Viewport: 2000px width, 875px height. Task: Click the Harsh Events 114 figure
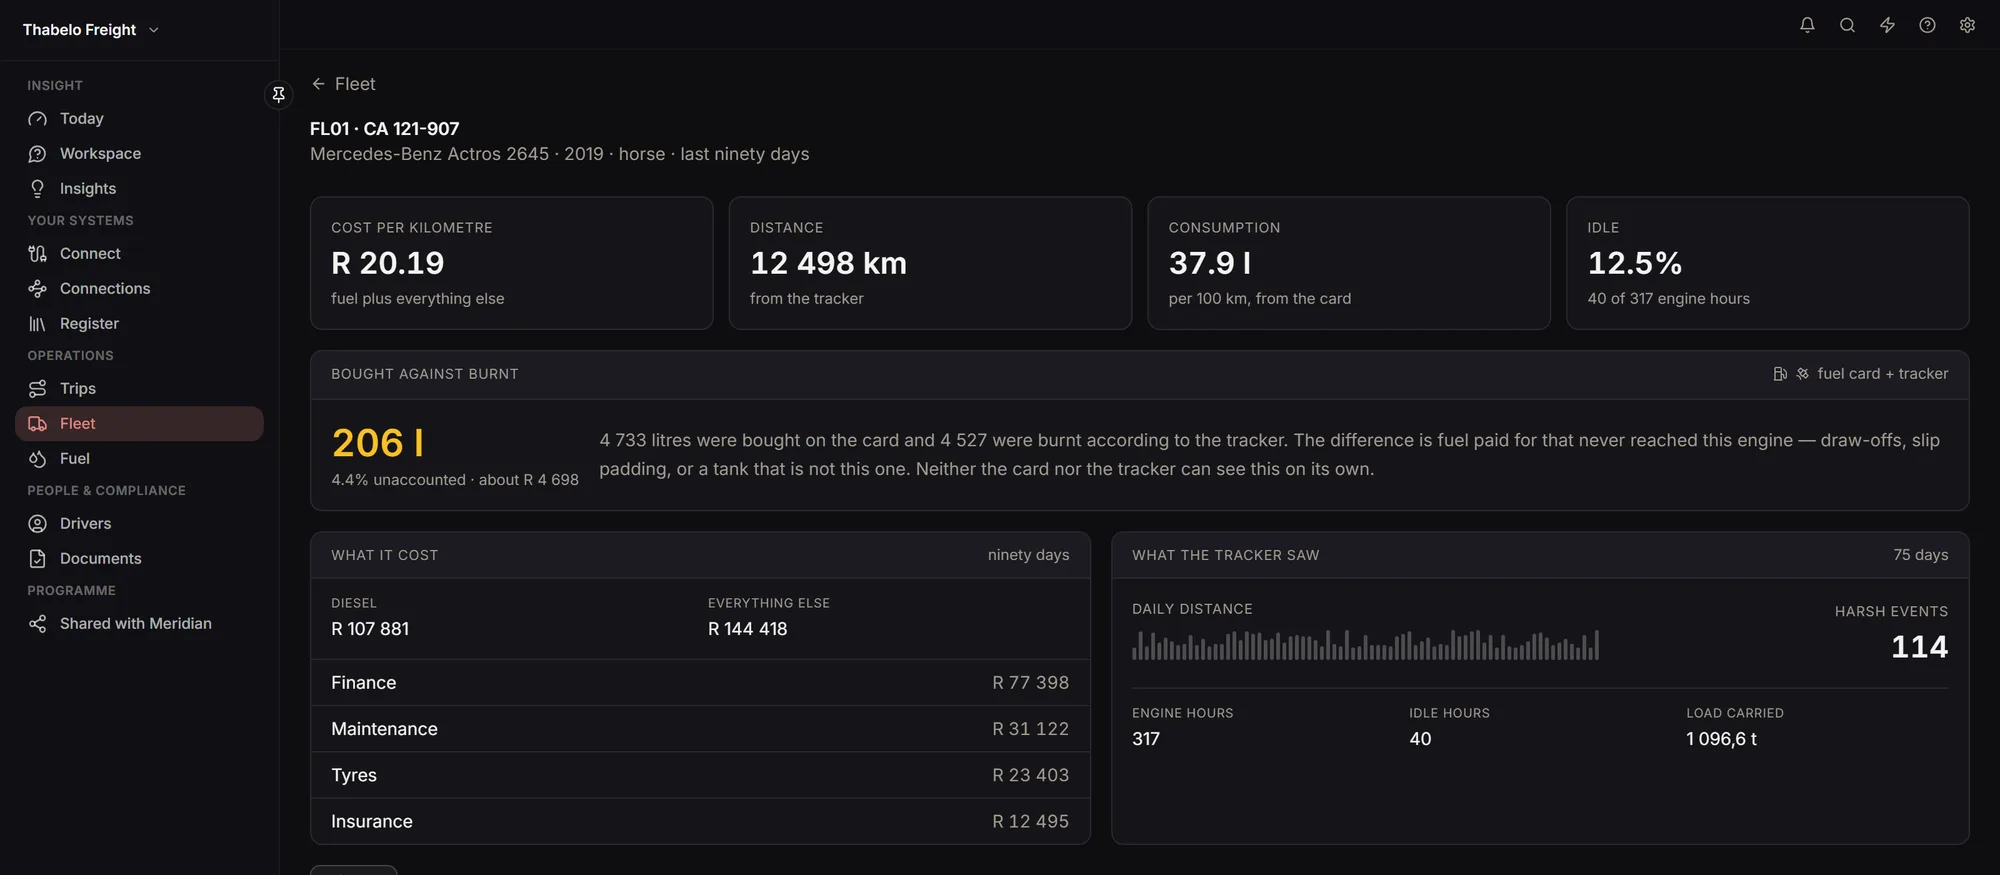[x=1919, y=647]
